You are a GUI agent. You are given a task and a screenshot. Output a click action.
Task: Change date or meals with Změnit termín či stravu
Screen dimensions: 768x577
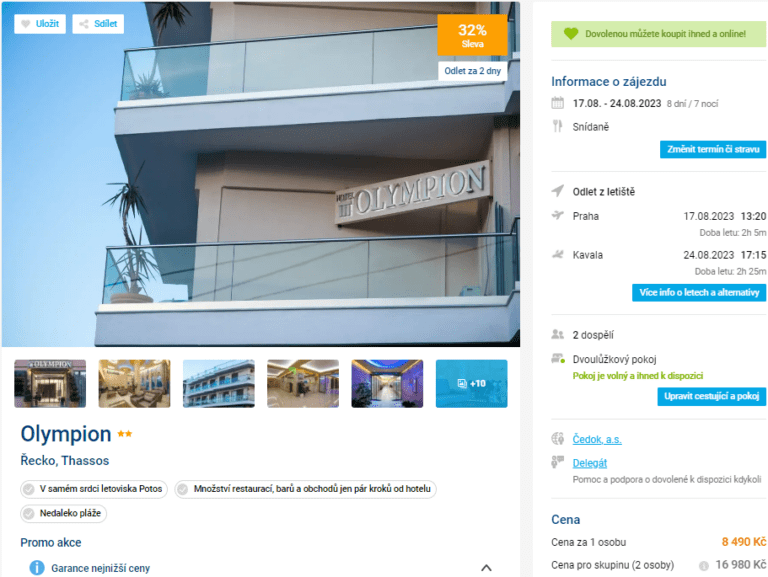point(713,149)
